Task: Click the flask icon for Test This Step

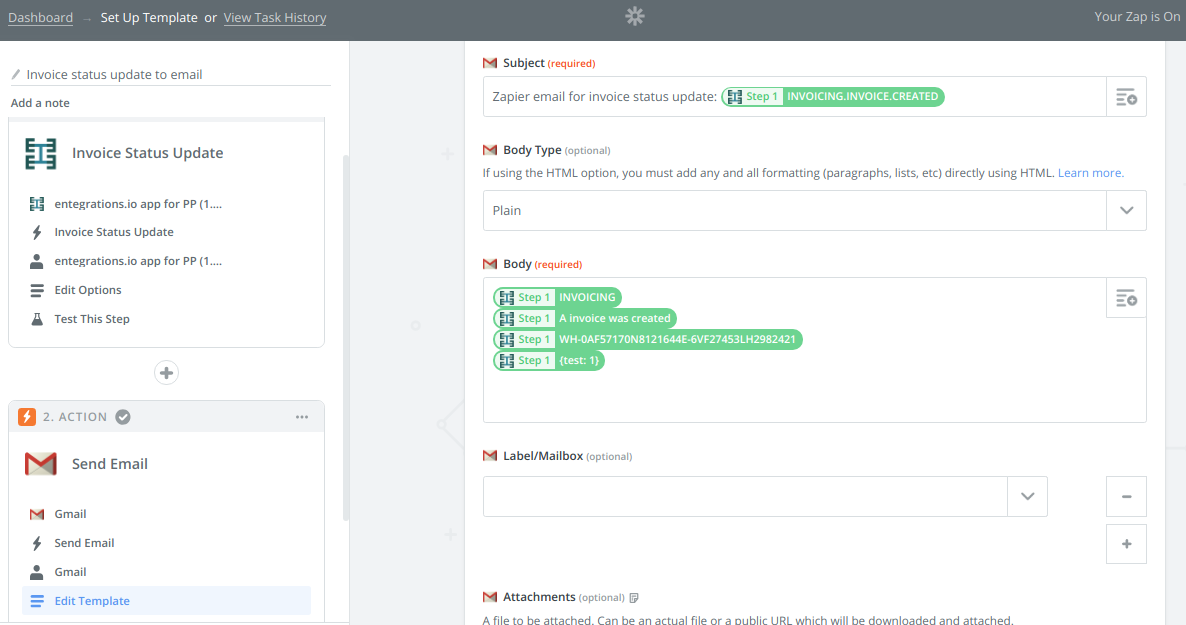Action: click(x=36, y=319)
